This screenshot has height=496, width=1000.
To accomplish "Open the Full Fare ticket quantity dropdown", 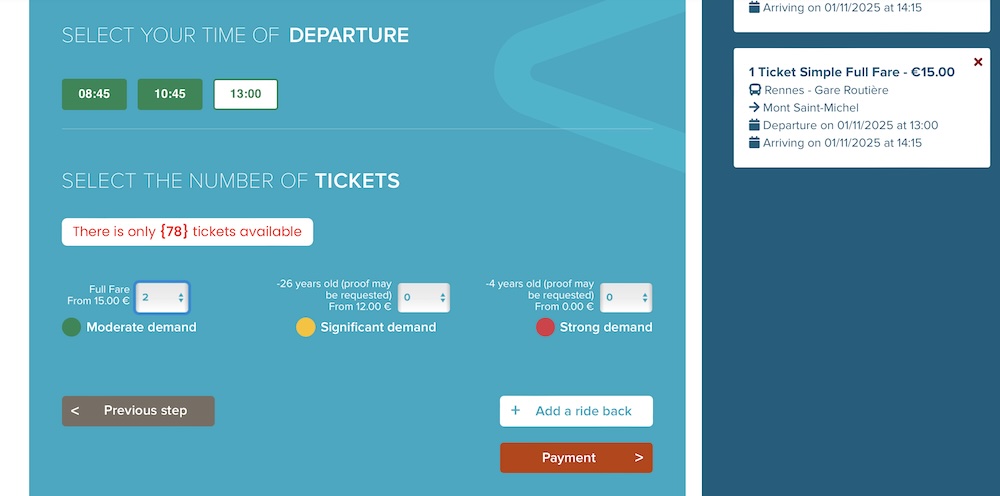I will point(162,298).
